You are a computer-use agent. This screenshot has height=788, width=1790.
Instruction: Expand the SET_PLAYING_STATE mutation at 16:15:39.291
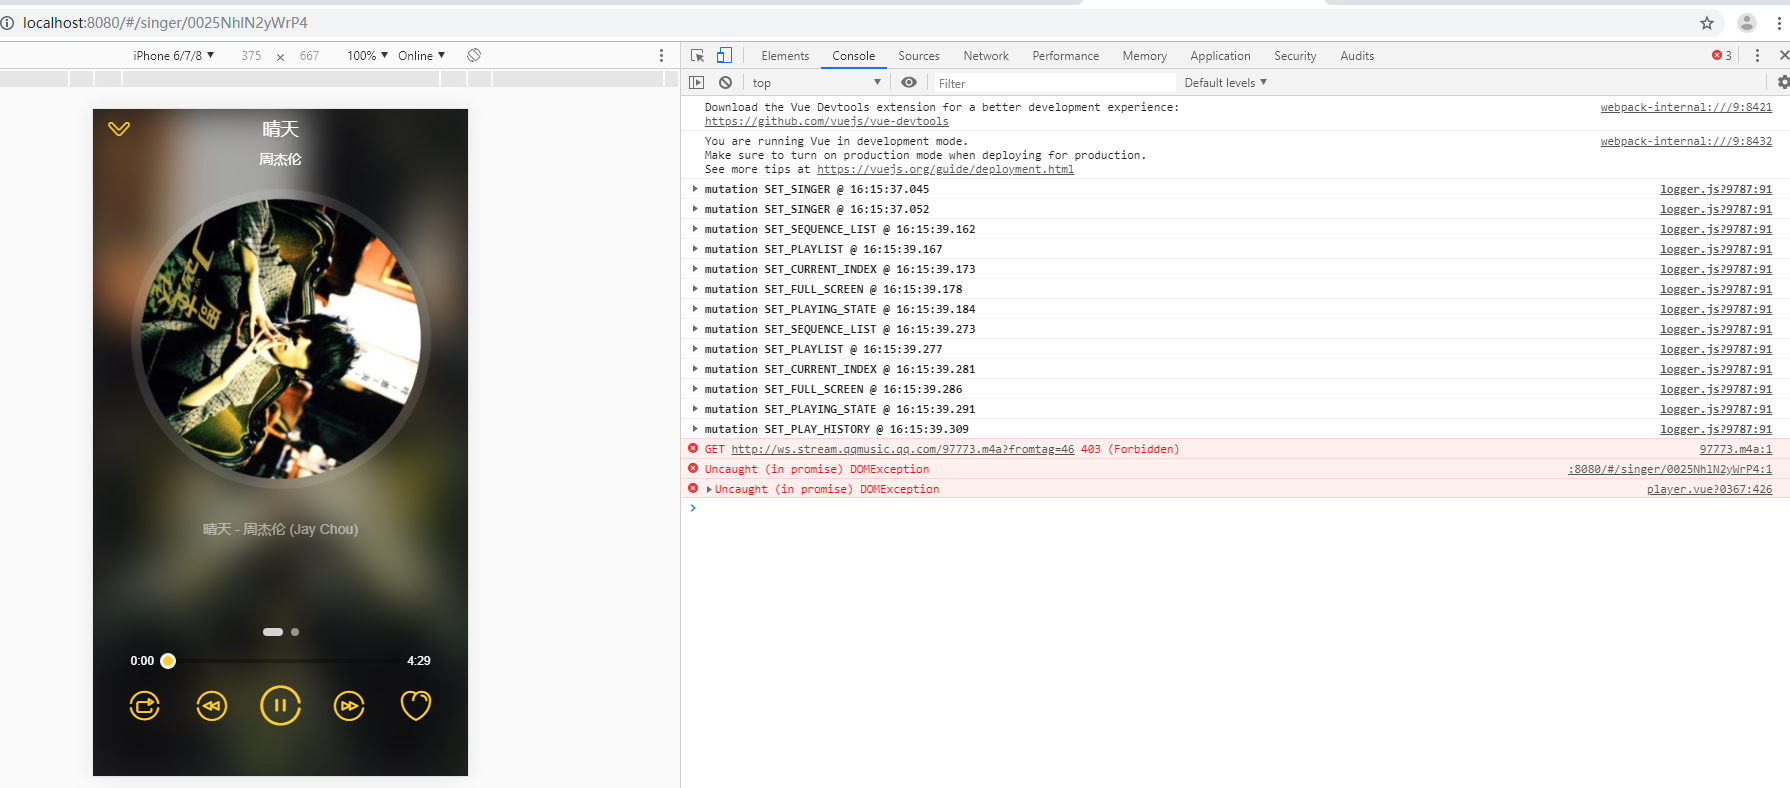695,409
